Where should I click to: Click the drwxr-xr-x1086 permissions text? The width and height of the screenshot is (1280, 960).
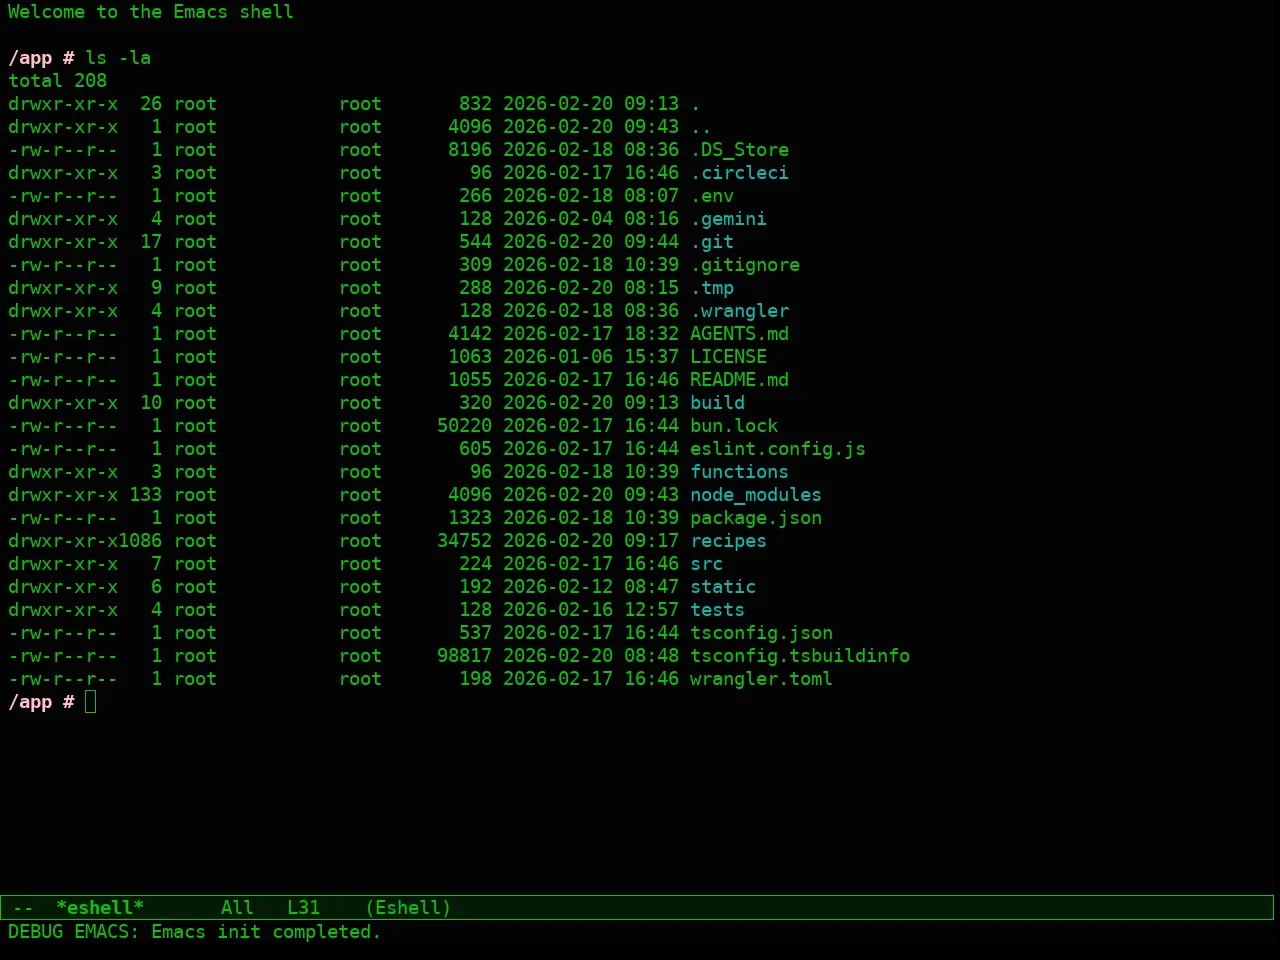pyautogui.click(x=85, y=541)
